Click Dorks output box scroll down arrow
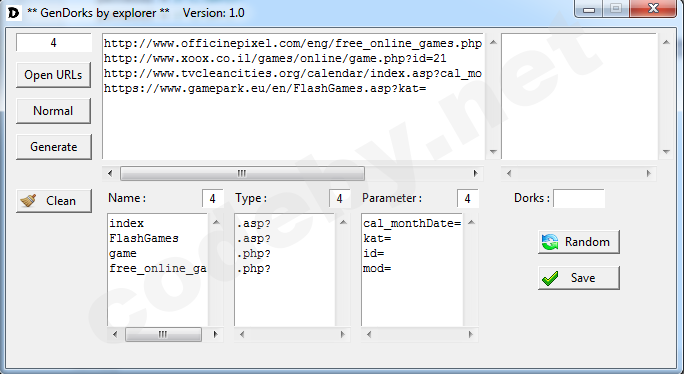This screenshot has width=684, height=374. tap(666, 151)
